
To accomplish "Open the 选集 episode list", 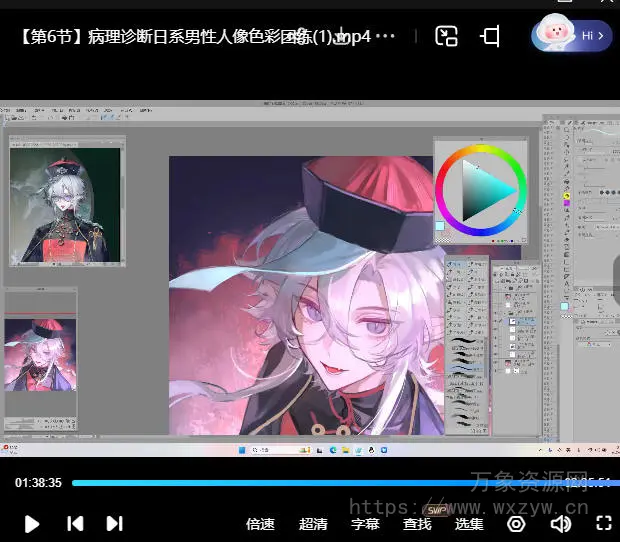I will (469, 524).
